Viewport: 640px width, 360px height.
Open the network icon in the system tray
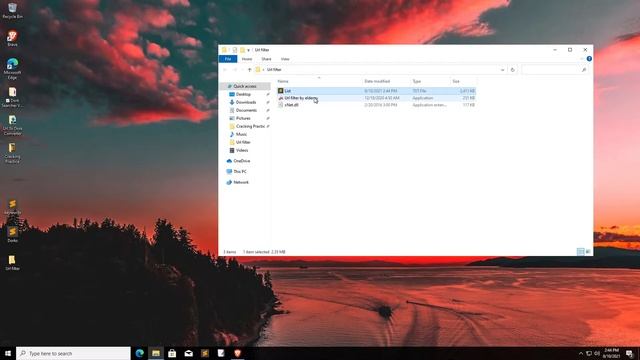[589, 353]
